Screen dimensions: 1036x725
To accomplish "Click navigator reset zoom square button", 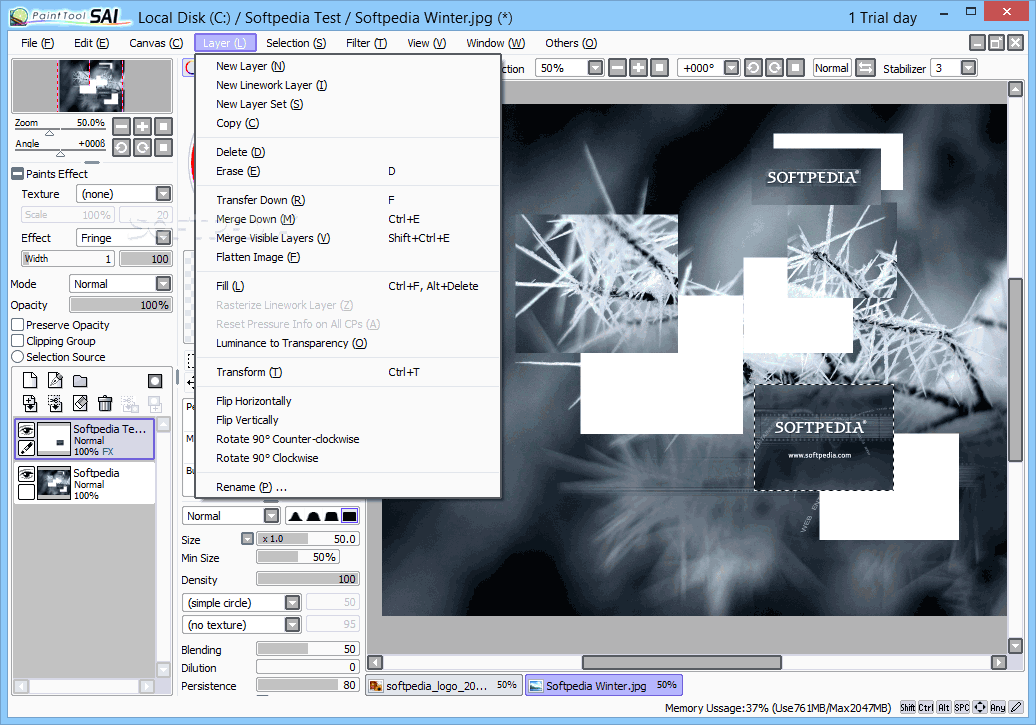I will (164, 126).
